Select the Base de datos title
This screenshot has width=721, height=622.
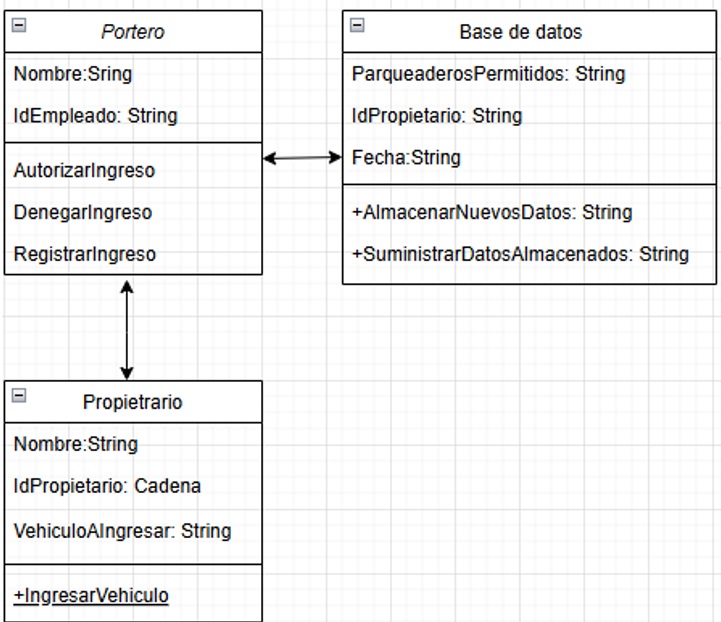[521, 32]
